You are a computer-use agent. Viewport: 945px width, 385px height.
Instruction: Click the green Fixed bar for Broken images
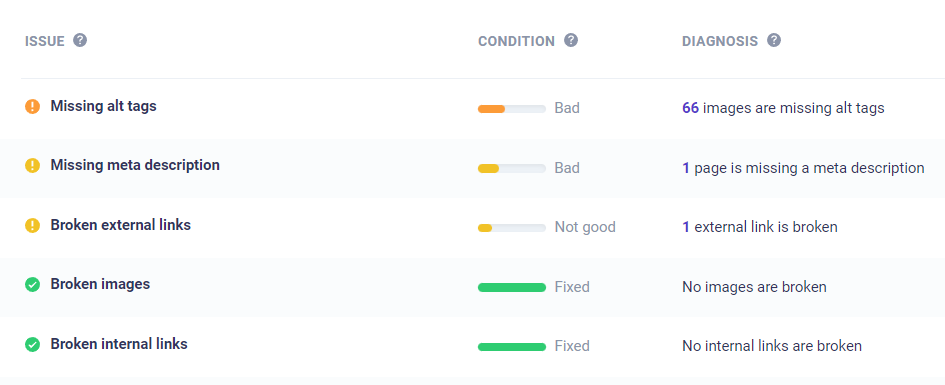512,287
